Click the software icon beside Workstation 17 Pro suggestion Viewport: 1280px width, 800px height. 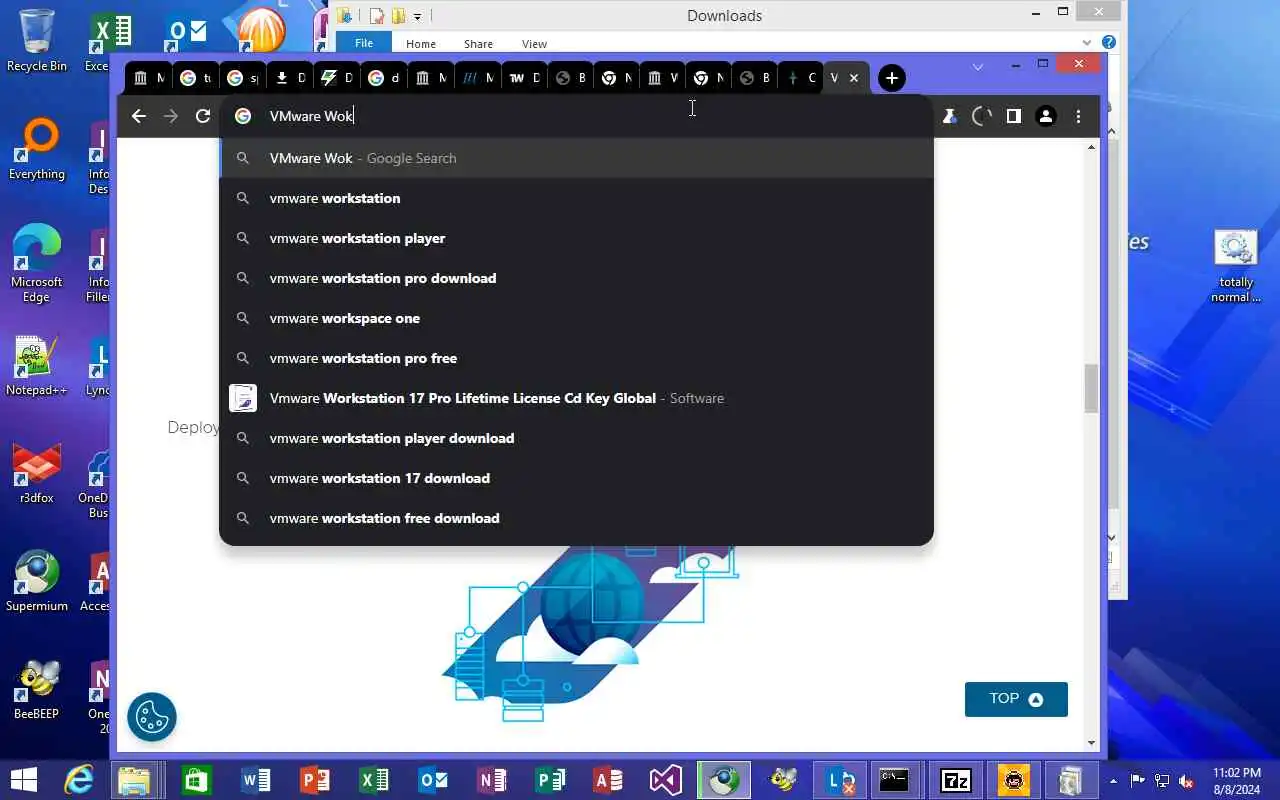coord(243,398)
